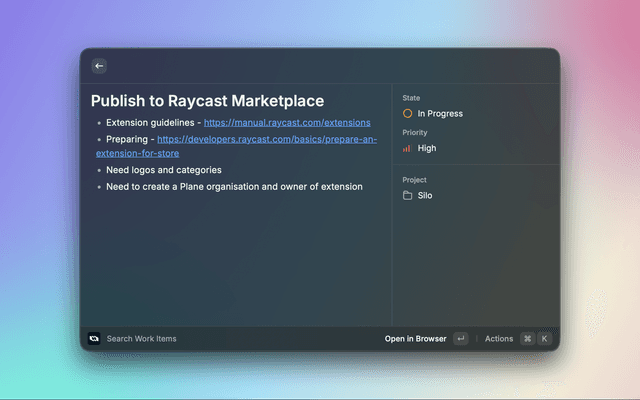This screenshot has width=640, height=400.
Task: Select the Silo project name
Action: click(x=425, y=196)
